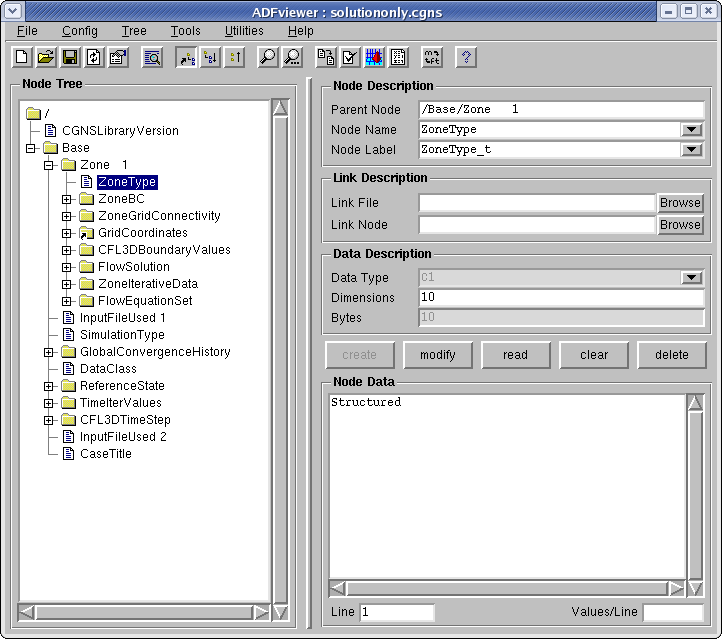This screenshot has width=722, height=639.
Task: Click the CaseTitle document icon
Action: click(68, 454)
